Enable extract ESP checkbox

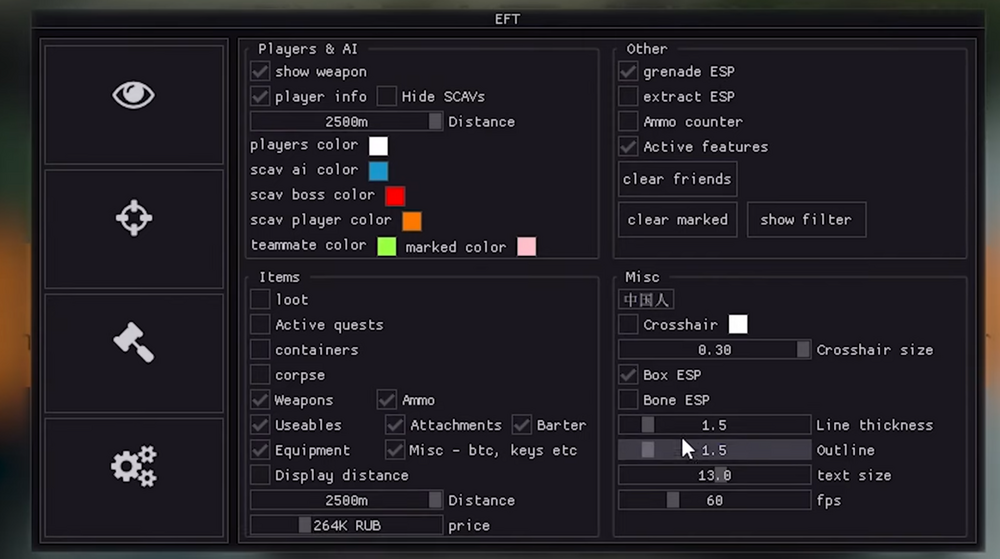tap(628, 96)
